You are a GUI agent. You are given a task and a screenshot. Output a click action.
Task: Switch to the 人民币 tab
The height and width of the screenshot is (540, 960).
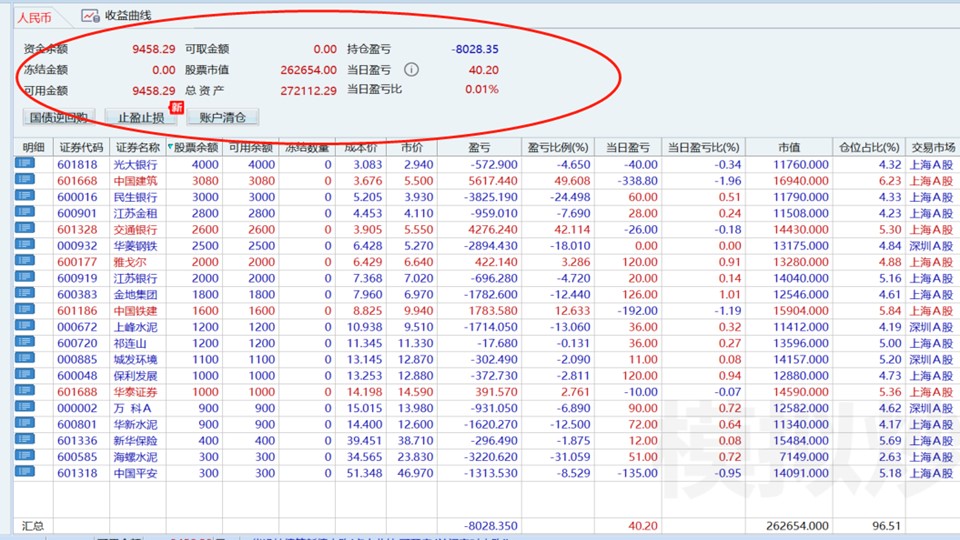34,18
